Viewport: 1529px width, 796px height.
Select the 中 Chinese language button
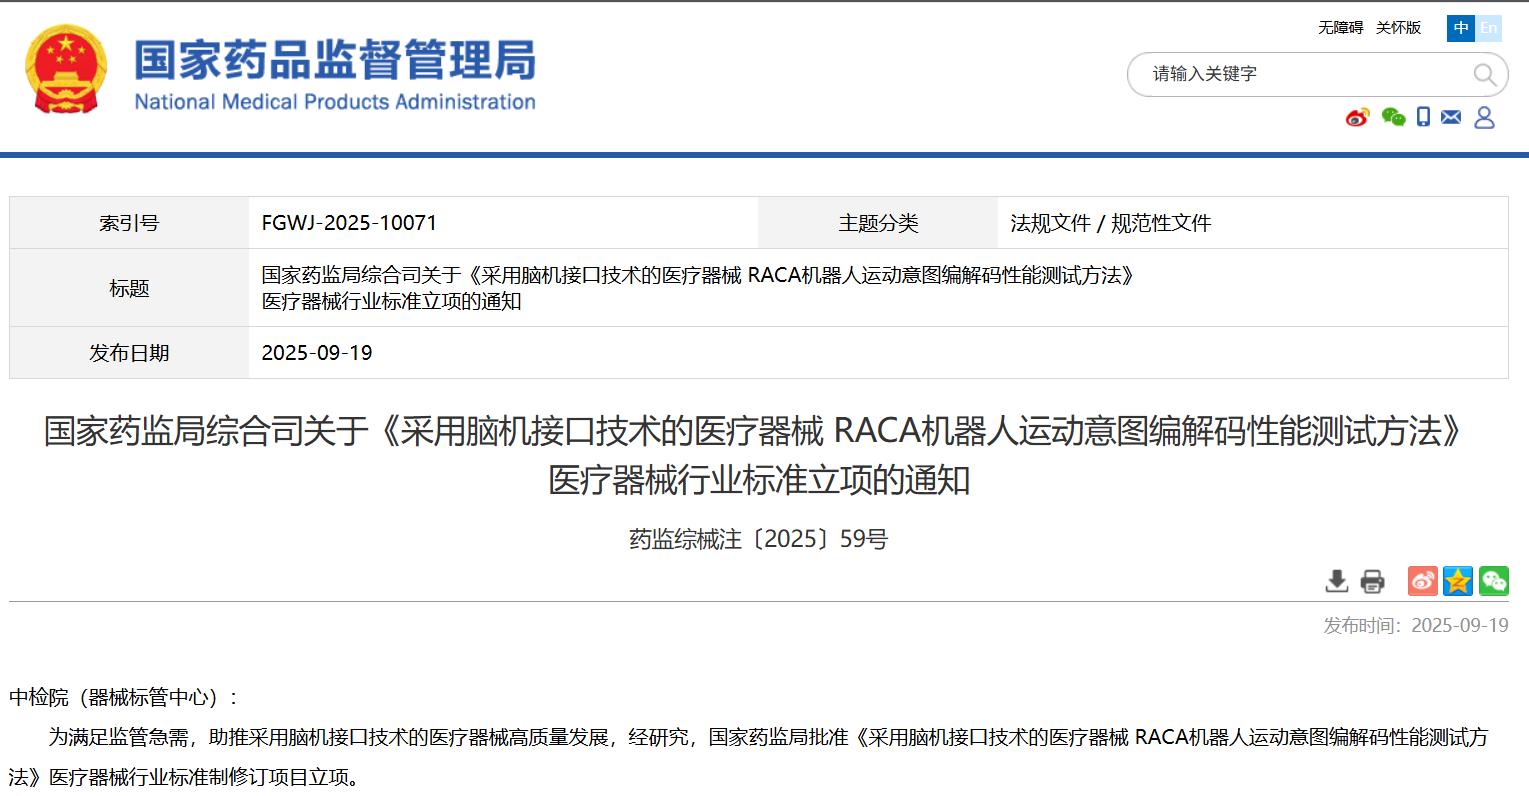point(1461,28)
